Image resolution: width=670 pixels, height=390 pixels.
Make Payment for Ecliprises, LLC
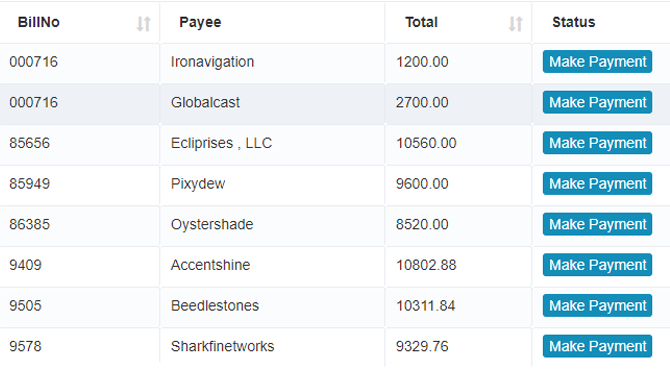[x=597, y=143]
